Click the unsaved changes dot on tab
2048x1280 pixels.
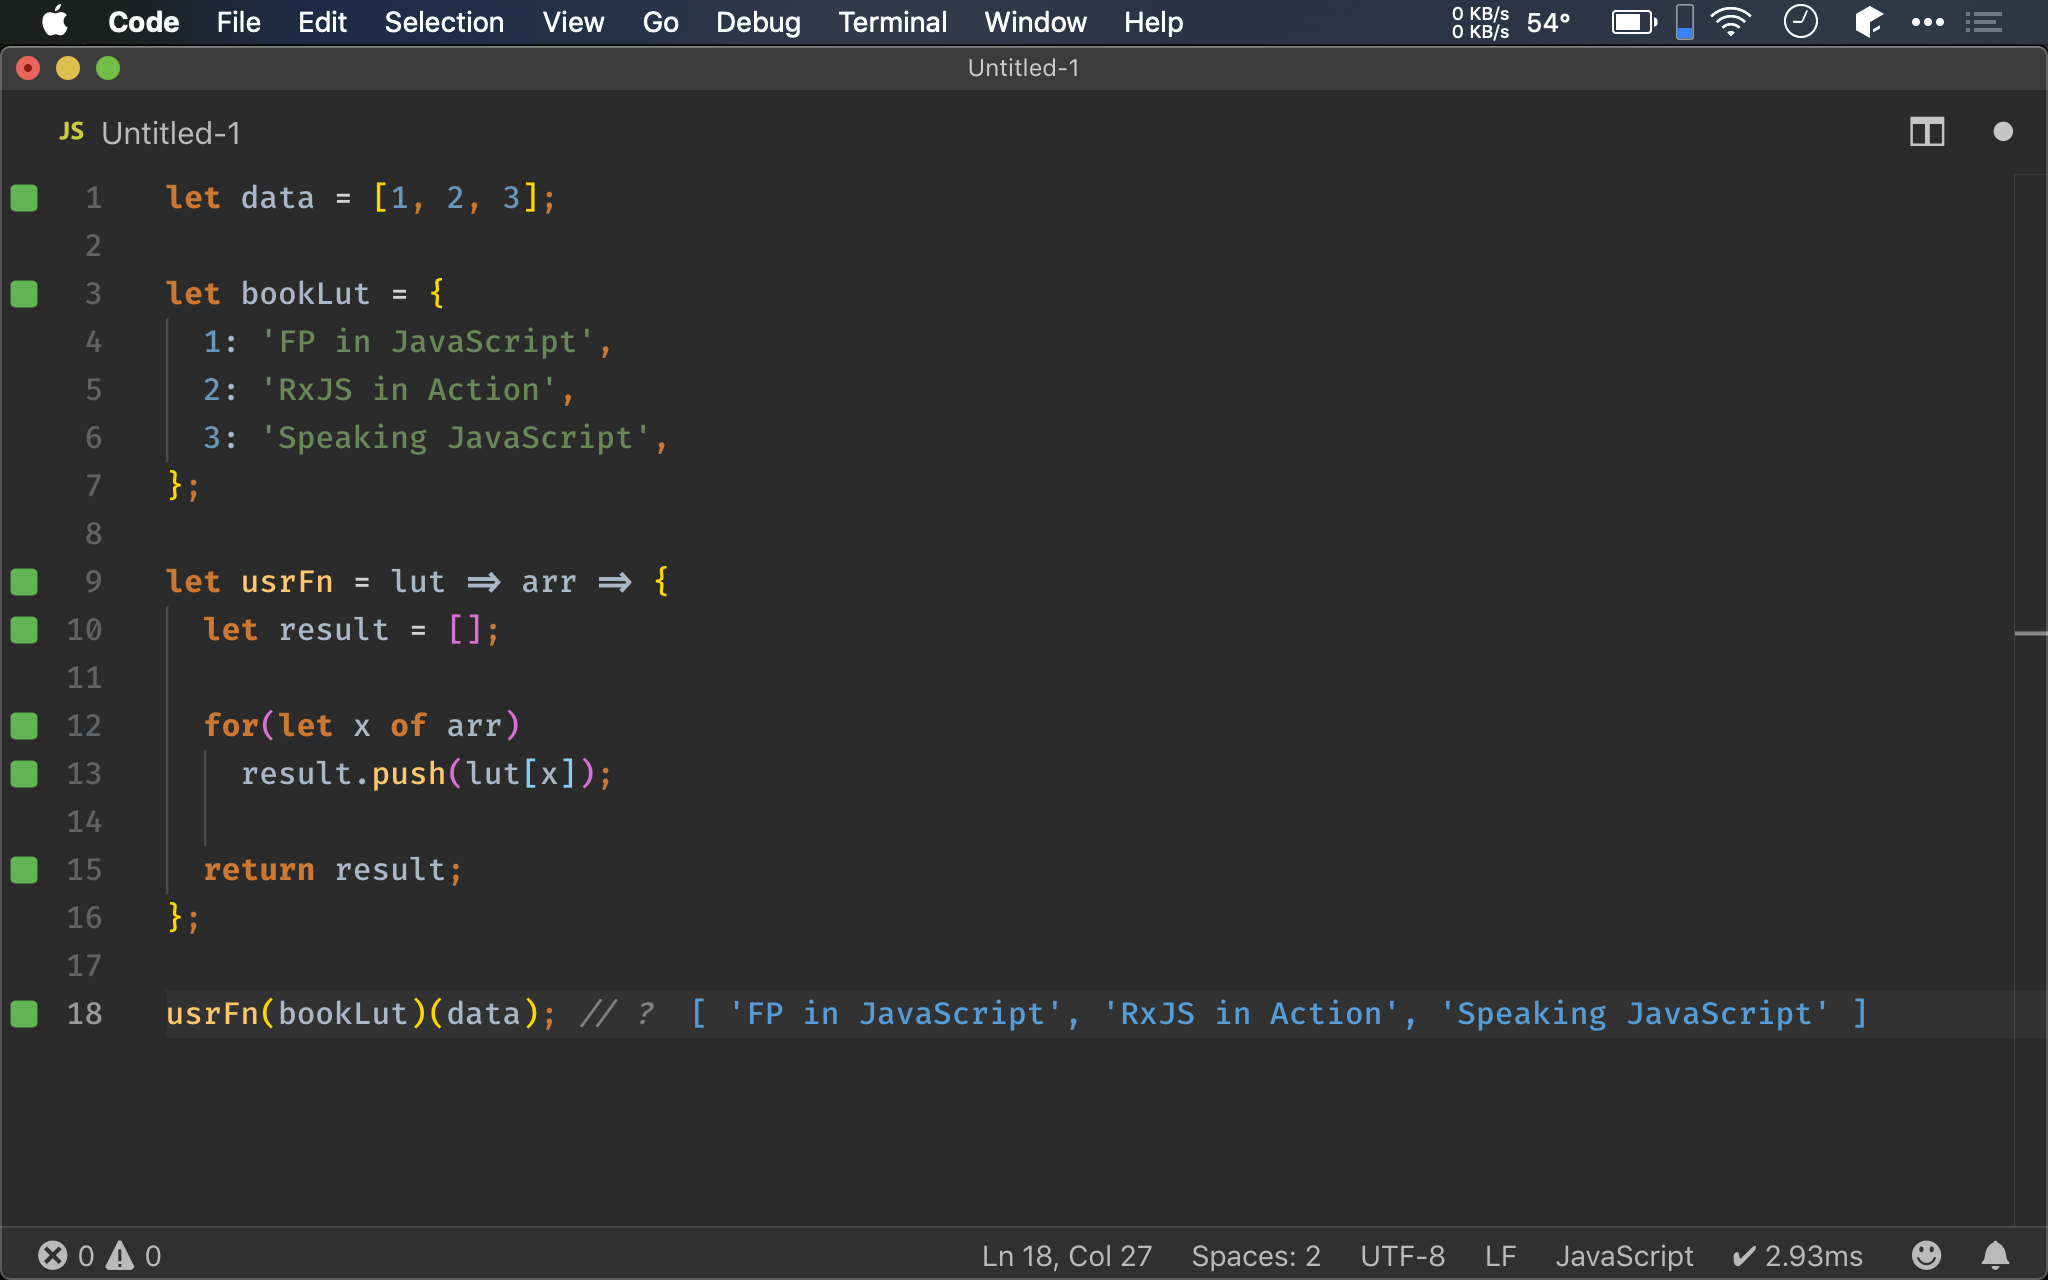coord(2003,132)
